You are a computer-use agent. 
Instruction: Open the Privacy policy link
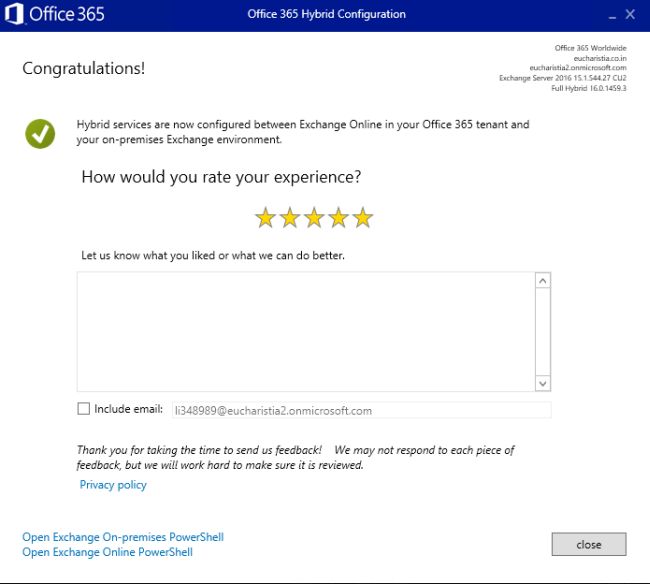point(113,485)
